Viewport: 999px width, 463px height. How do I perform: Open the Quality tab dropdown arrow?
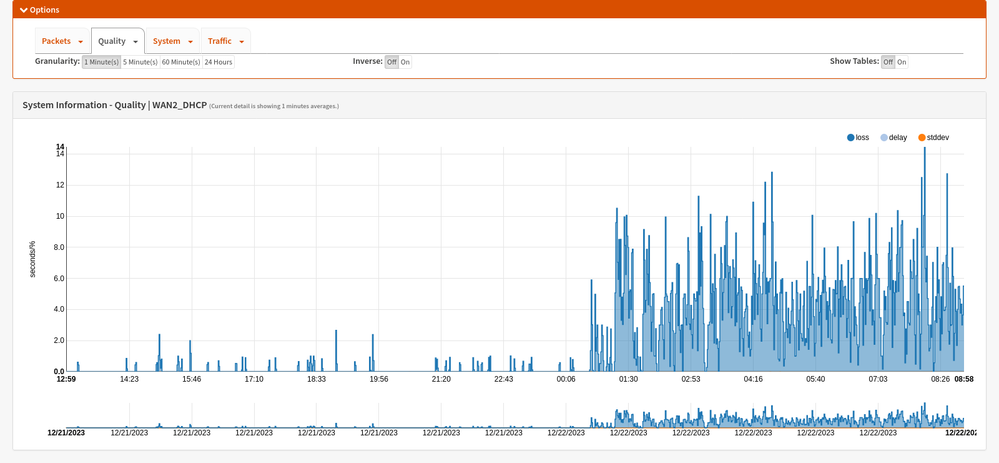point(136,41)
